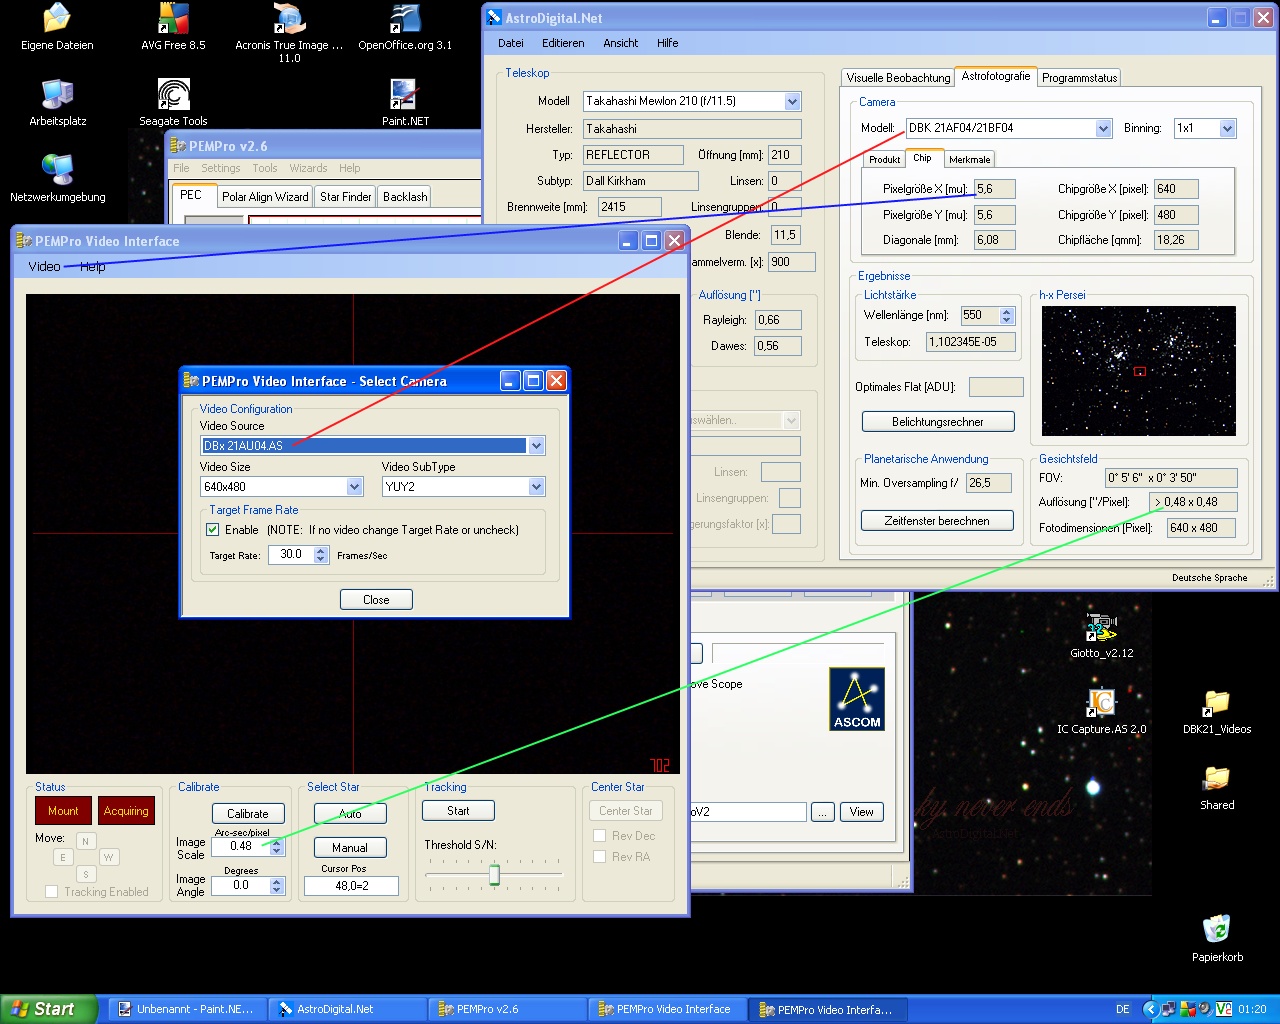Open Netzwerkumgebung desktop icon
This screenshot has height=1024, width=1280.
(x=57, y=179)
